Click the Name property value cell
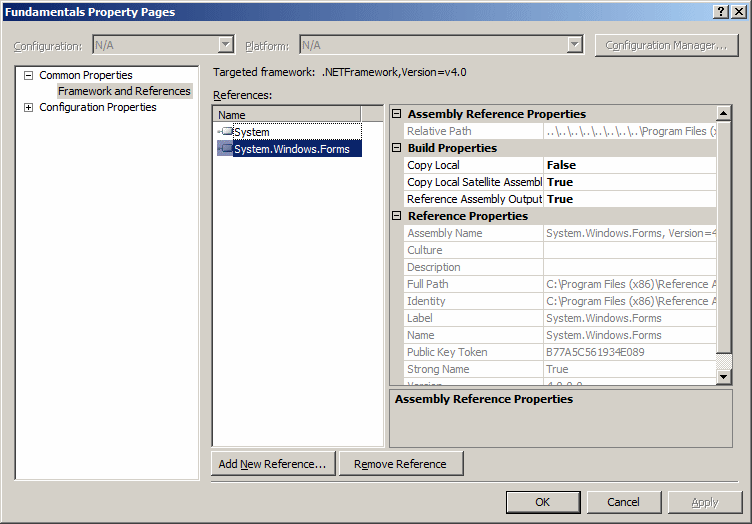 point(630,335)
